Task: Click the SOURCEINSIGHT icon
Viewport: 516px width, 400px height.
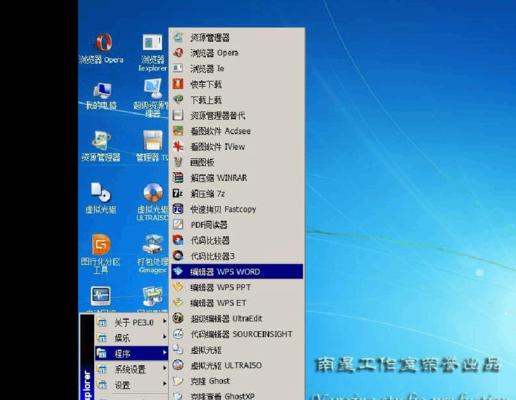Action: click(178, 334)
